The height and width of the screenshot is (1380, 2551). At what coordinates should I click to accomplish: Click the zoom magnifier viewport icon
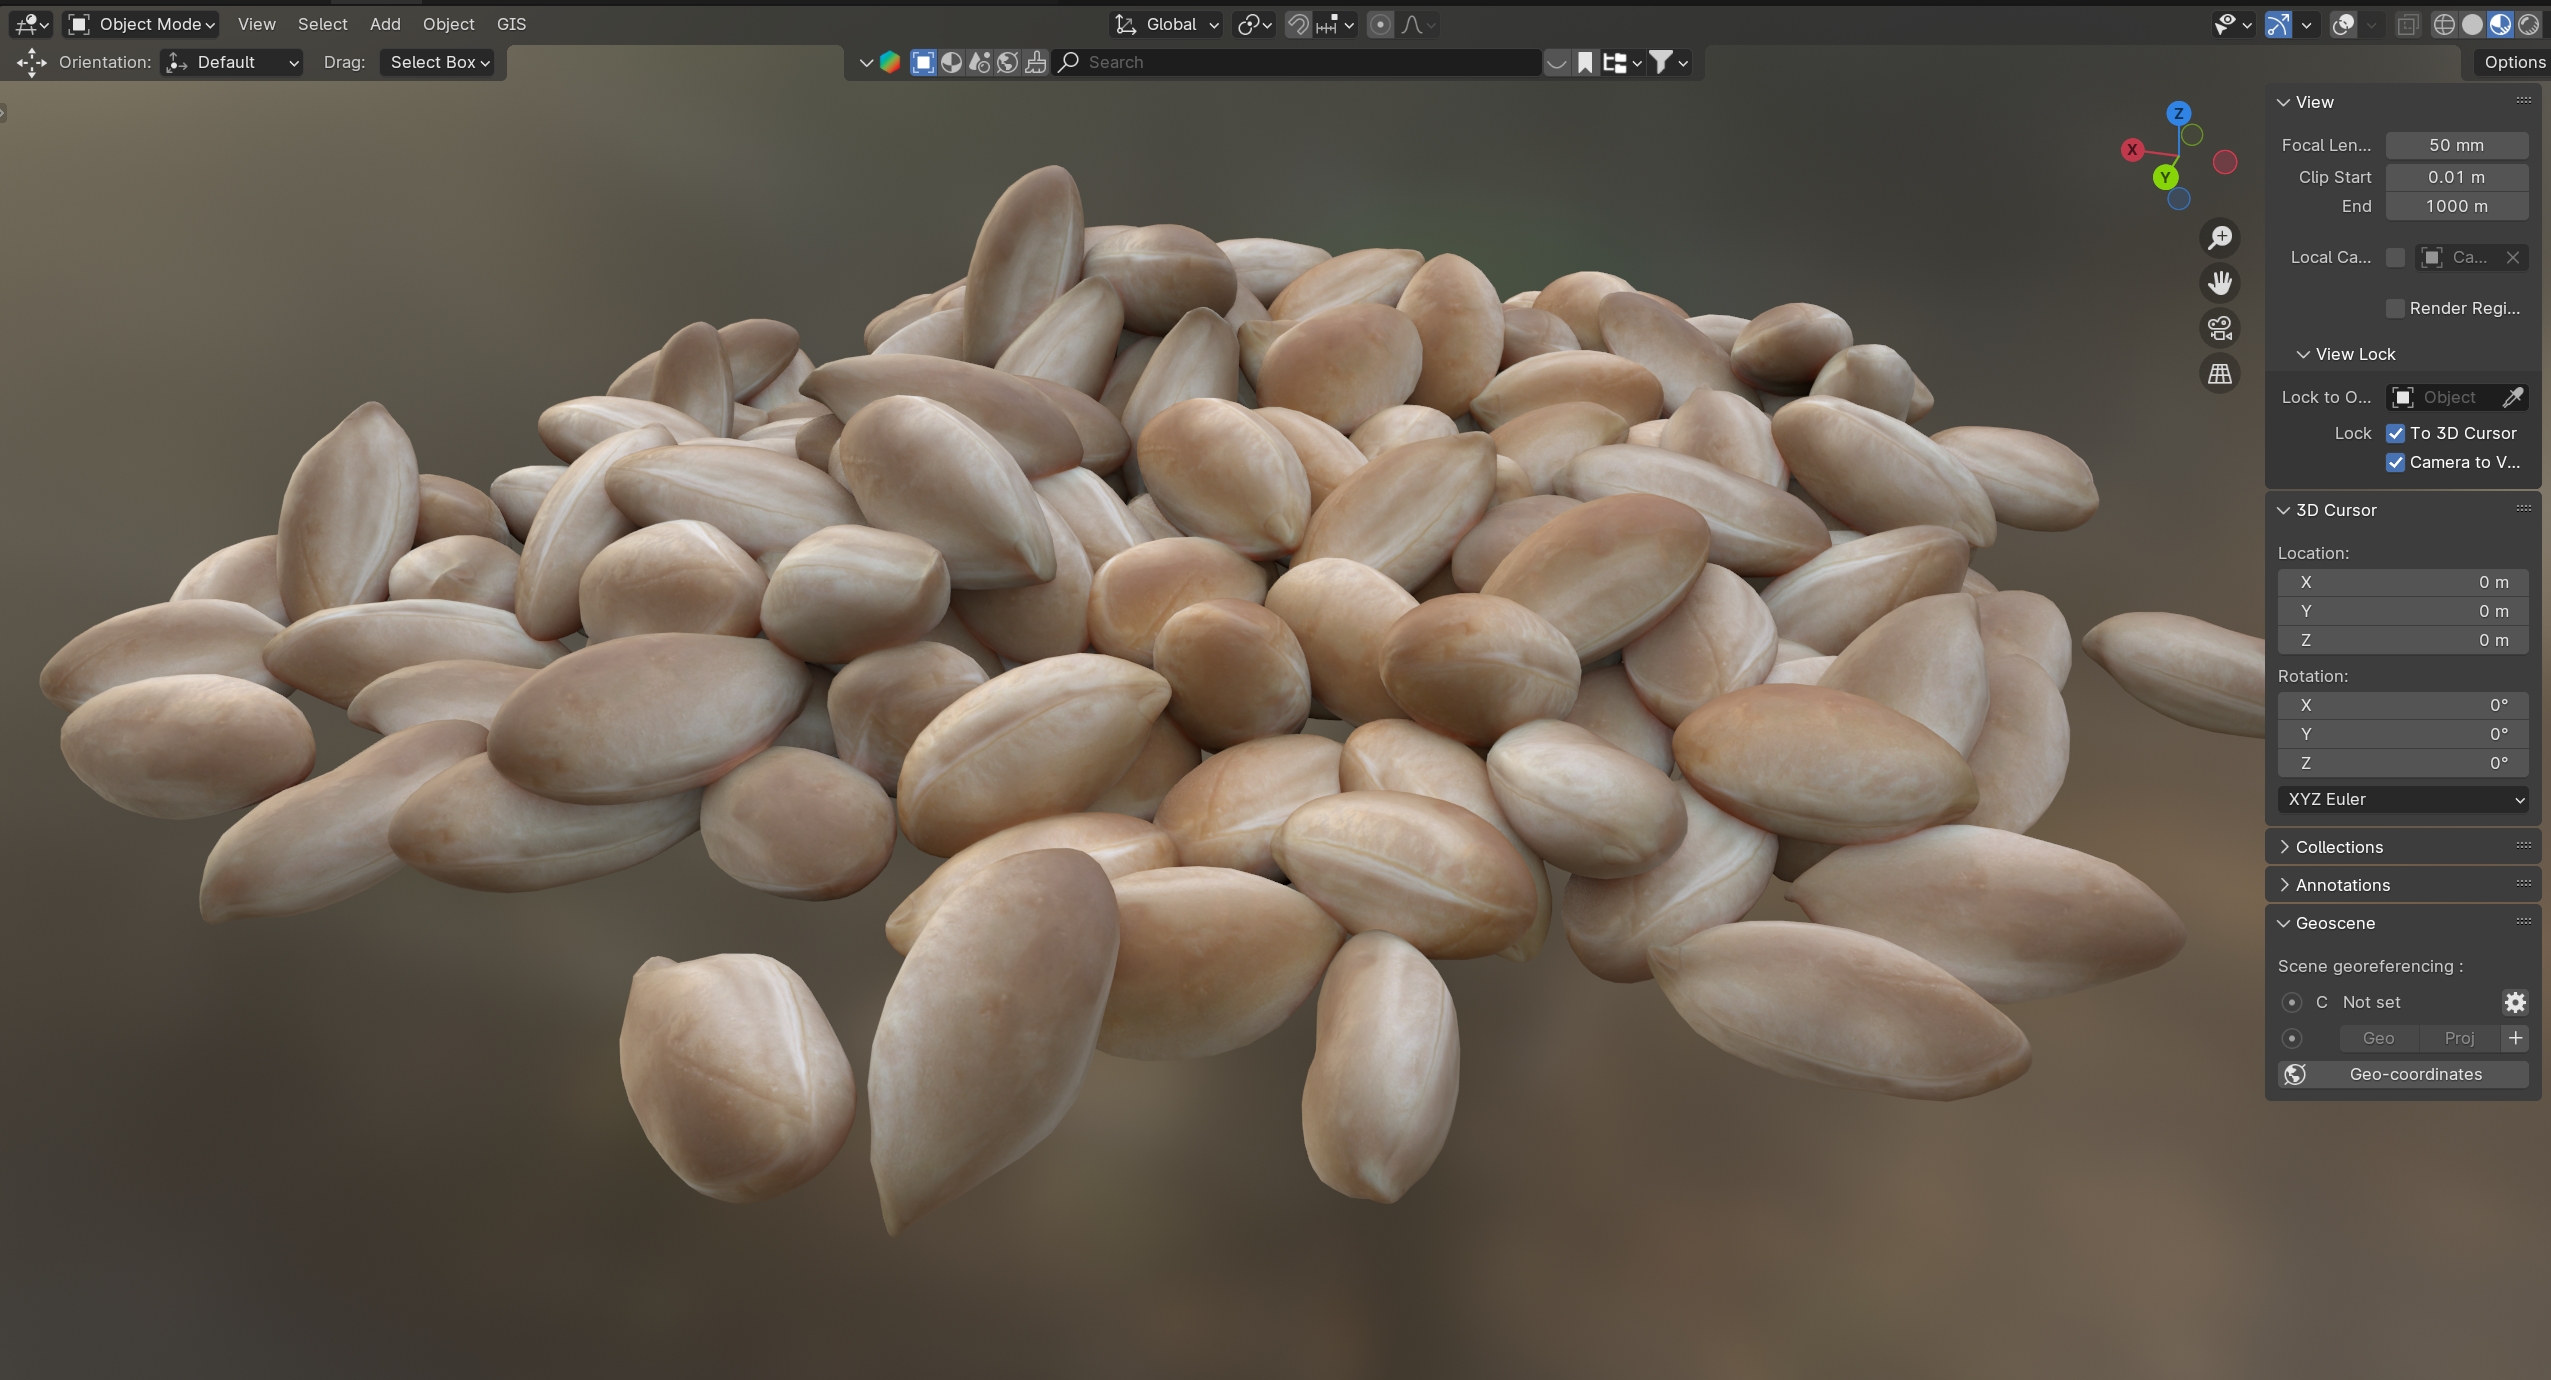pos(2220,238)
